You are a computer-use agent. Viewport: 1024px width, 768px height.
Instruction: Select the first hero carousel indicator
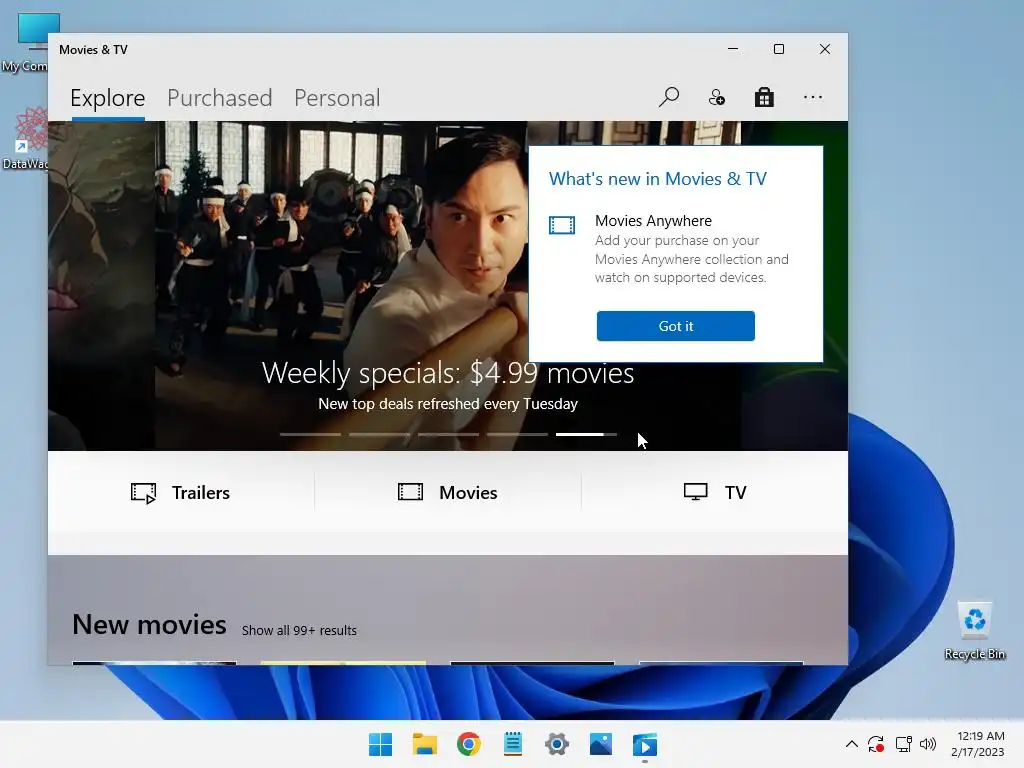click(x=310, y=434)
